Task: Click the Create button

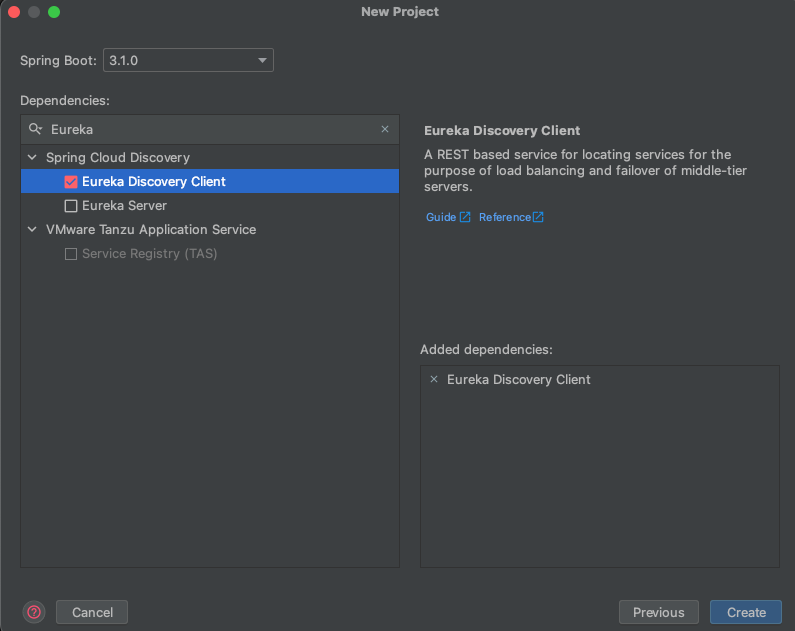Action: click(x=746, y=612)
